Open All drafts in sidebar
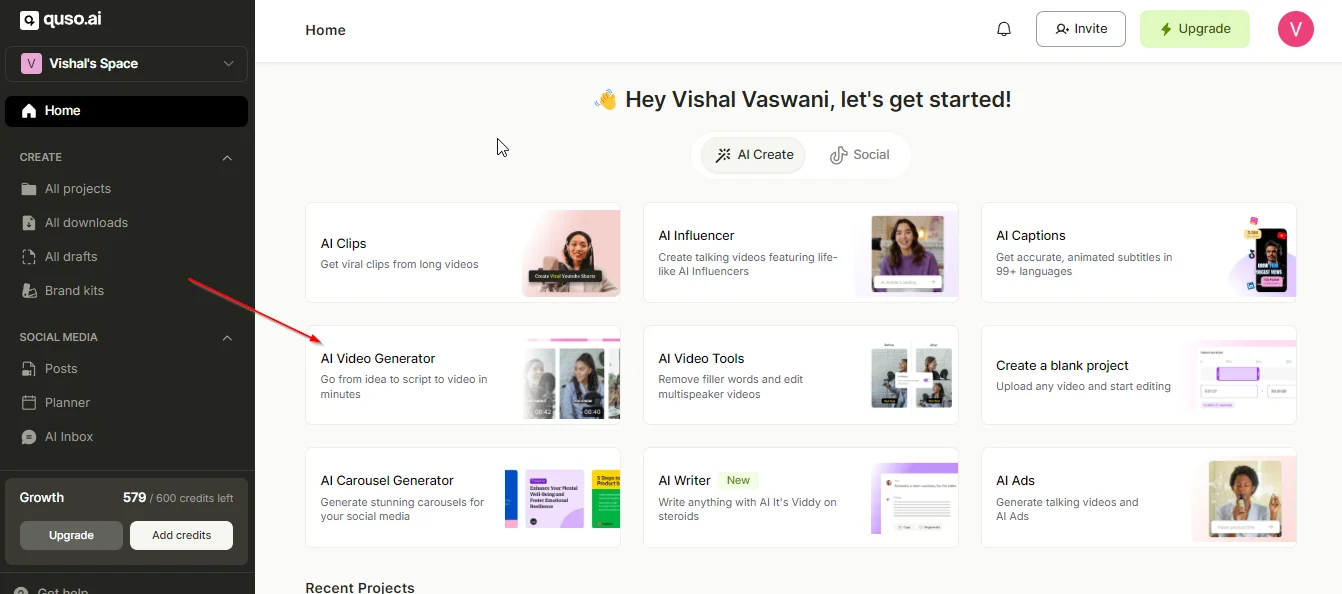This screenshot has height=594, width=1342. (x=126, y=257)
